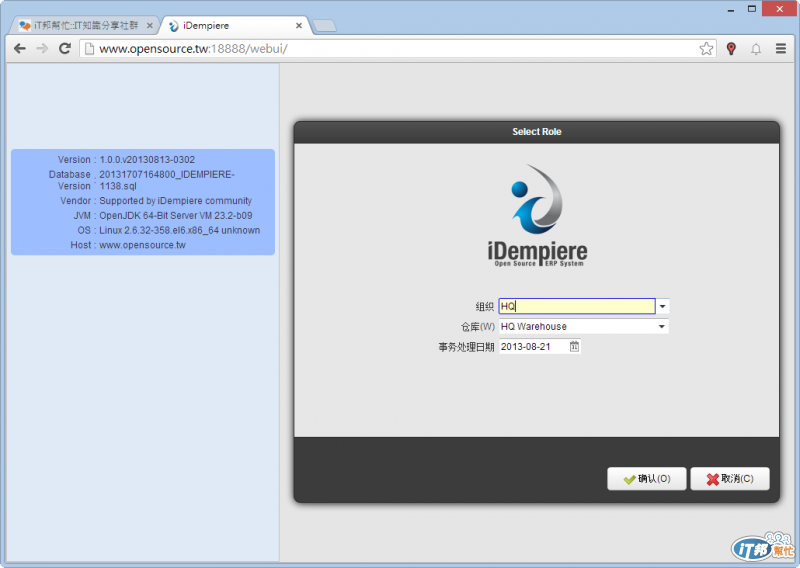Reload the page with refresh icon
This screenshot has height=568, width=800.
[65, 48]
